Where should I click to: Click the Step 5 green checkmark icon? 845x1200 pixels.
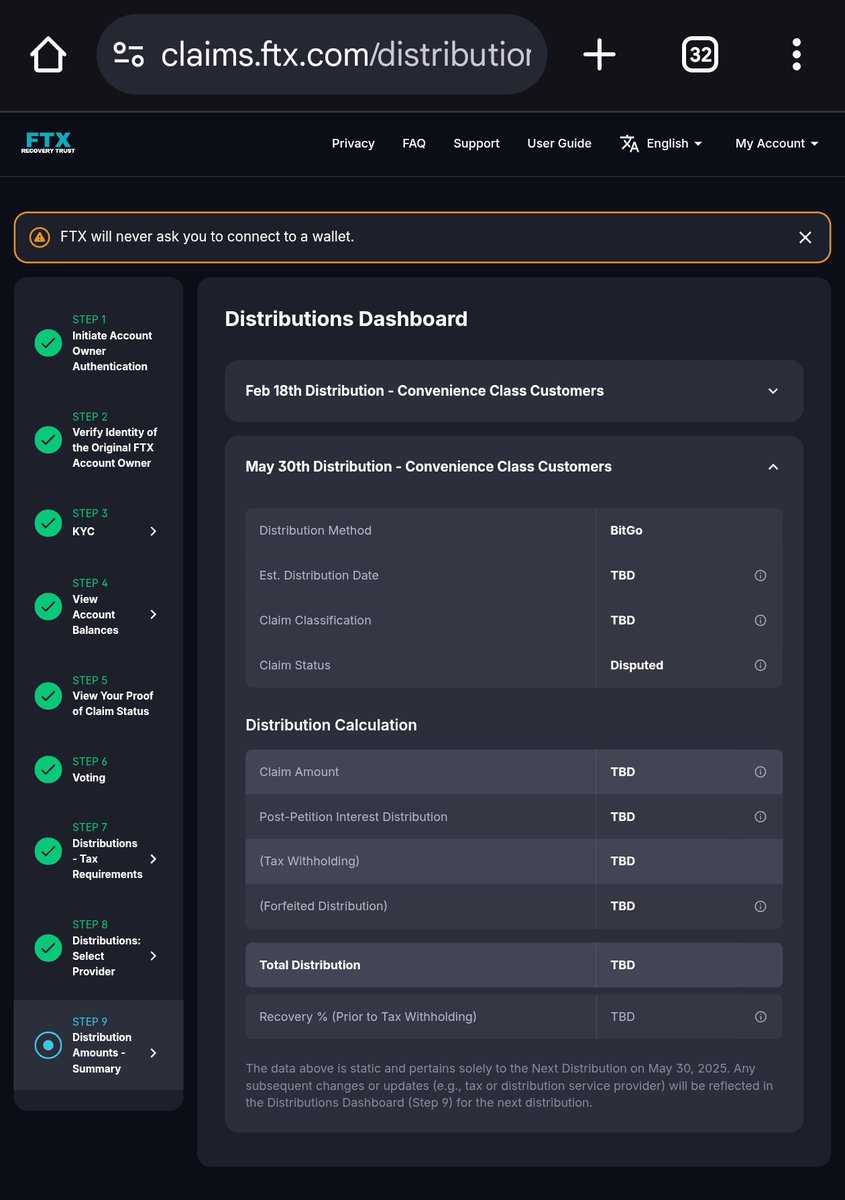tap(48, 696)
